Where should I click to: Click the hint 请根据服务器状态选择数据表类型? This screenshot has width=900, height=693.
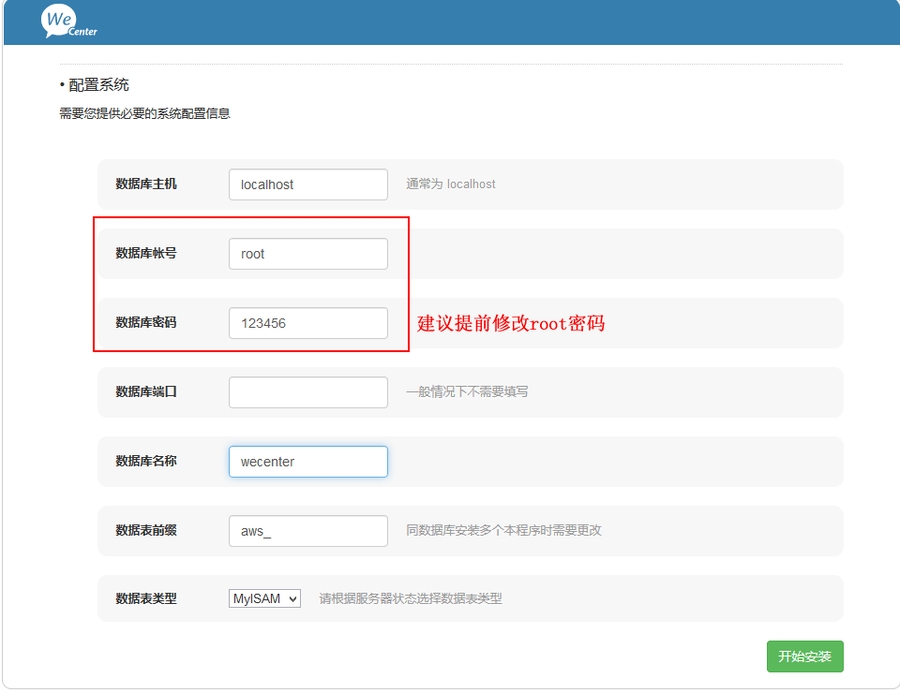[x=410, y=599]
